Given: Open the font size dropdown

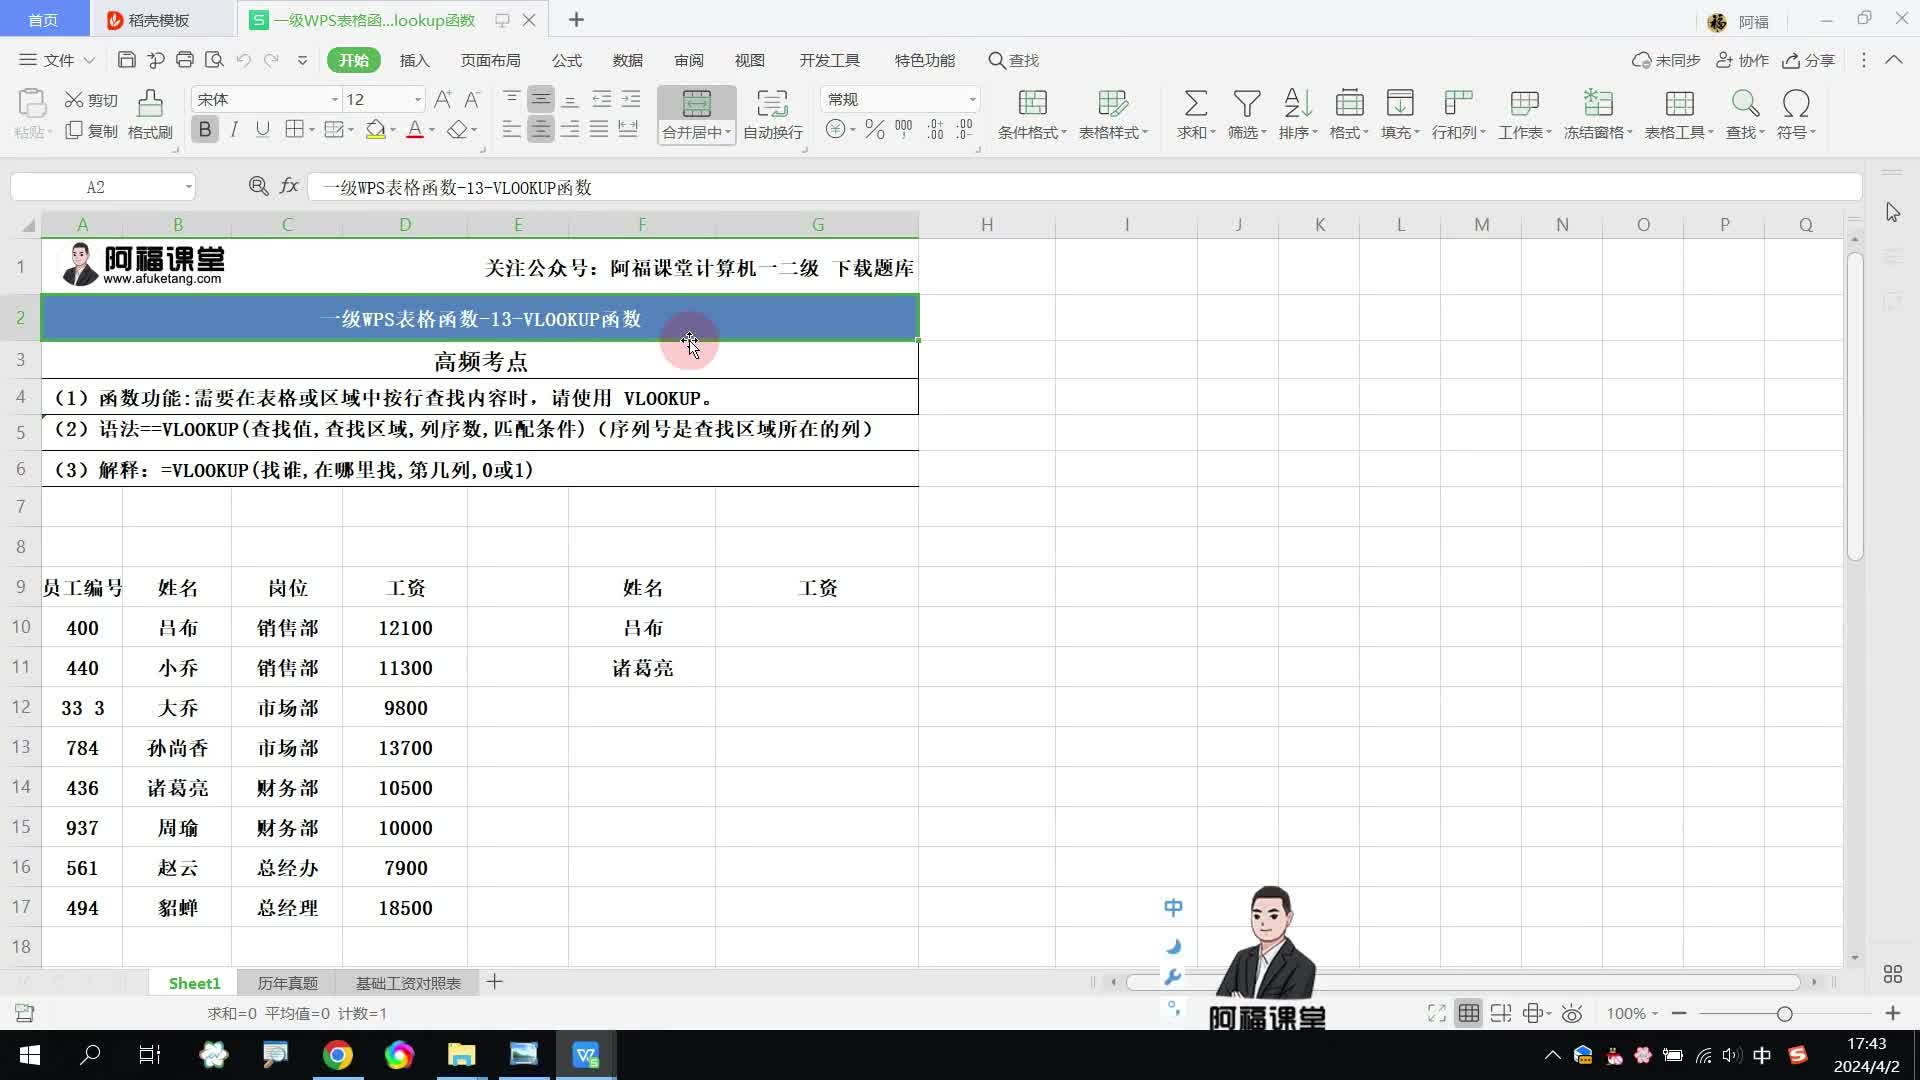Looking at the screenshot, I should click(x=417, y=99).
